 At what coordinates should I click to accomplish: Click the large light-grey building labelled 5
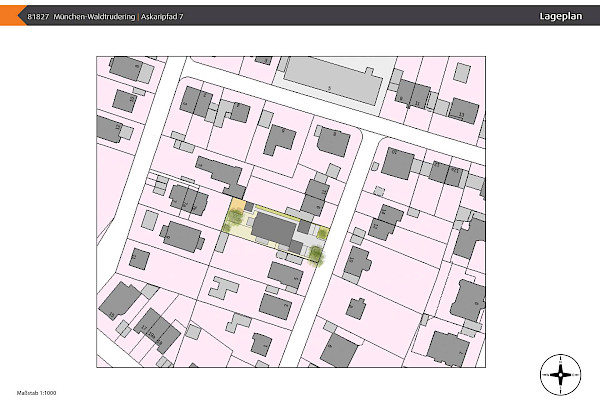(332, 82)
